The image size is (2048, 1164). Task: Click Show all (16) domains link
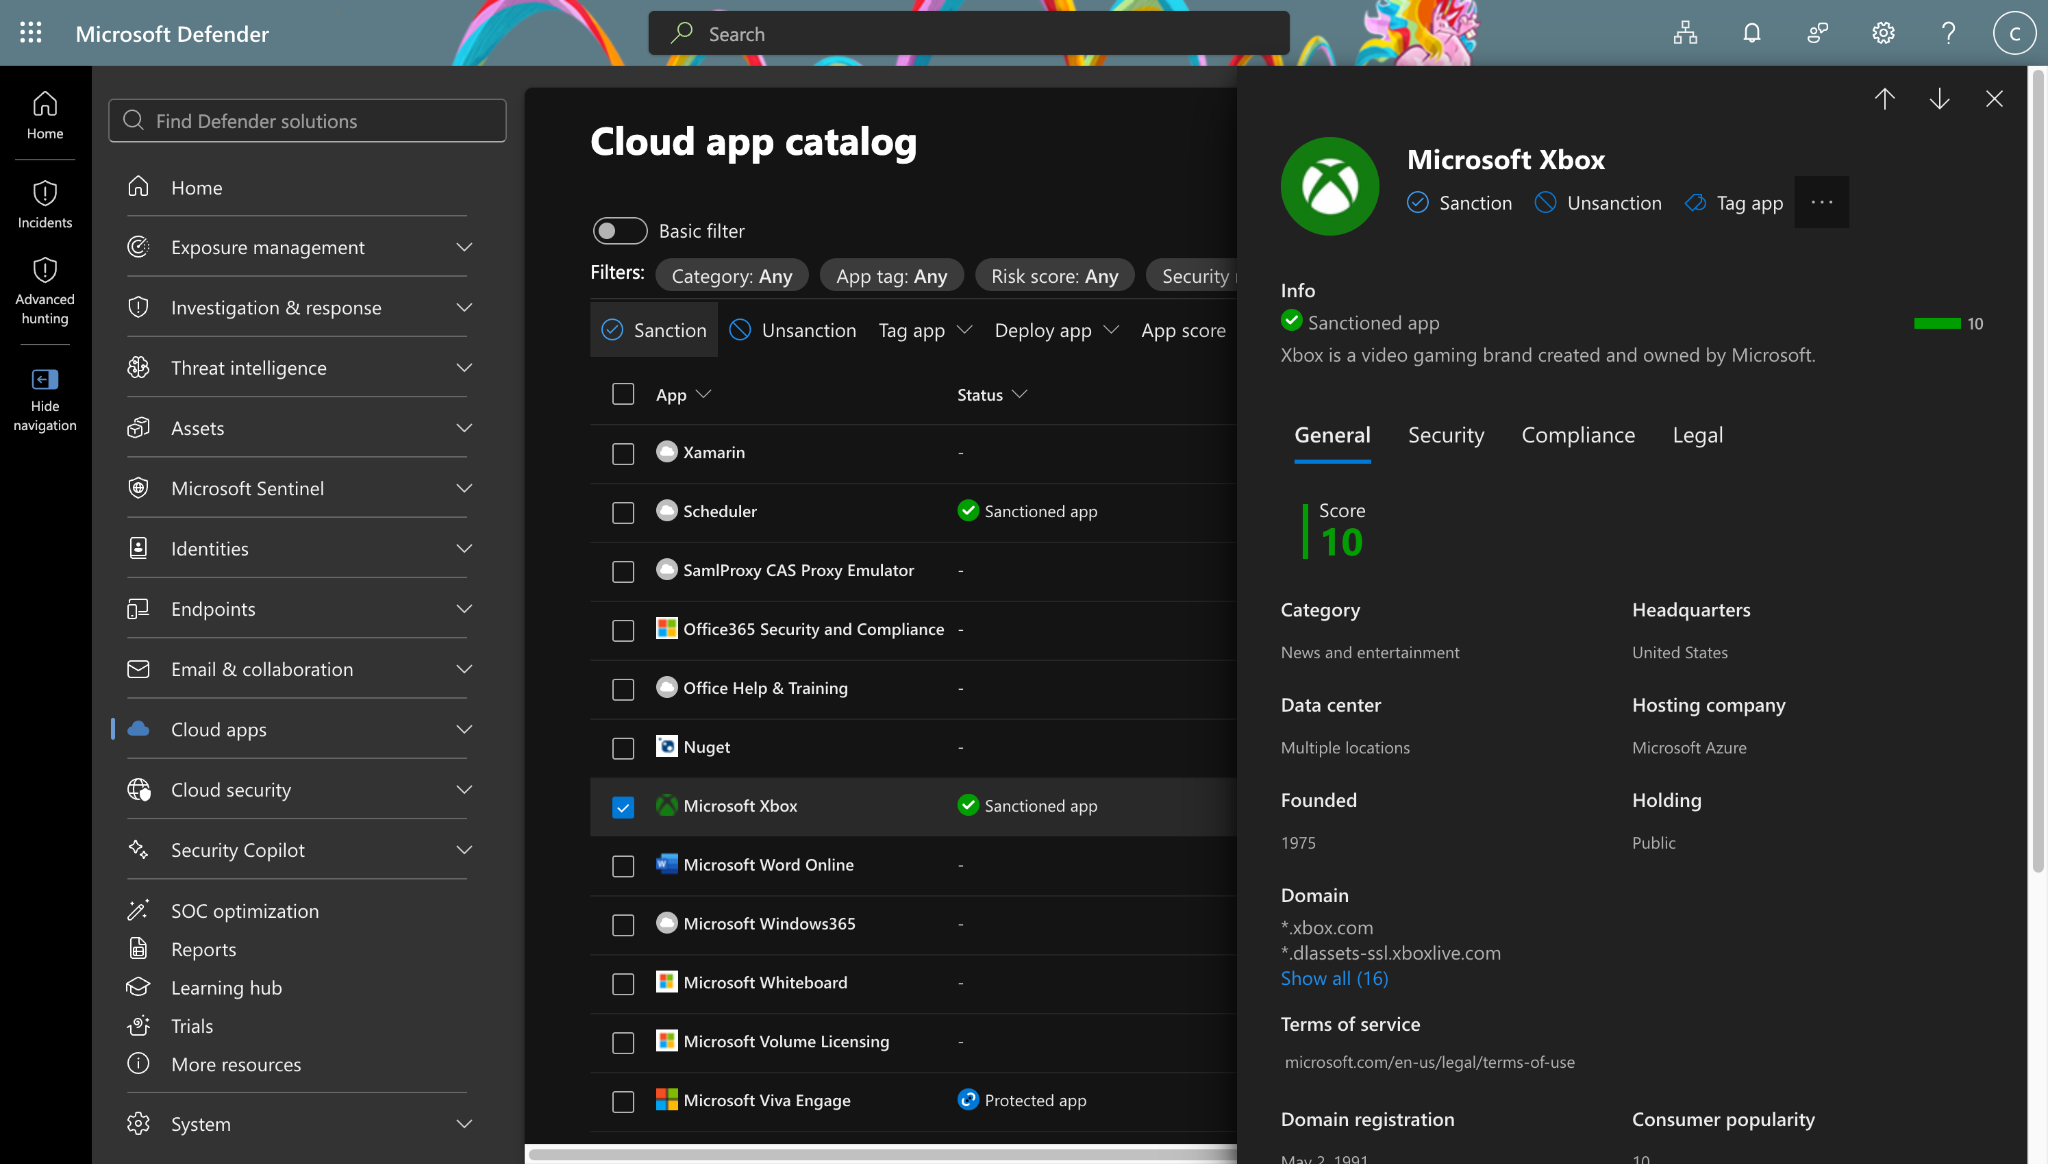[1334, 978]
